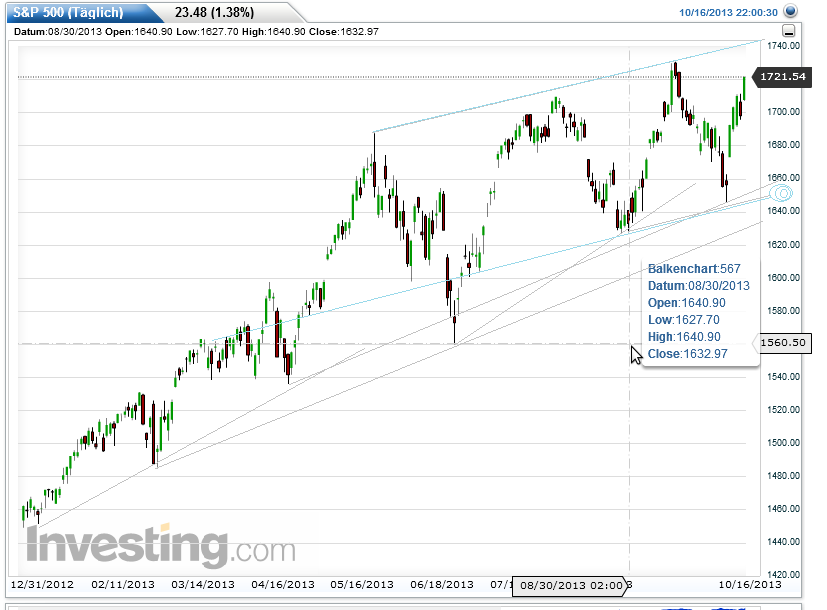Collapse the chart with the minimize button
Image resolution: width=827 pixels, height=610 pixels.
(x=789, y=31)
